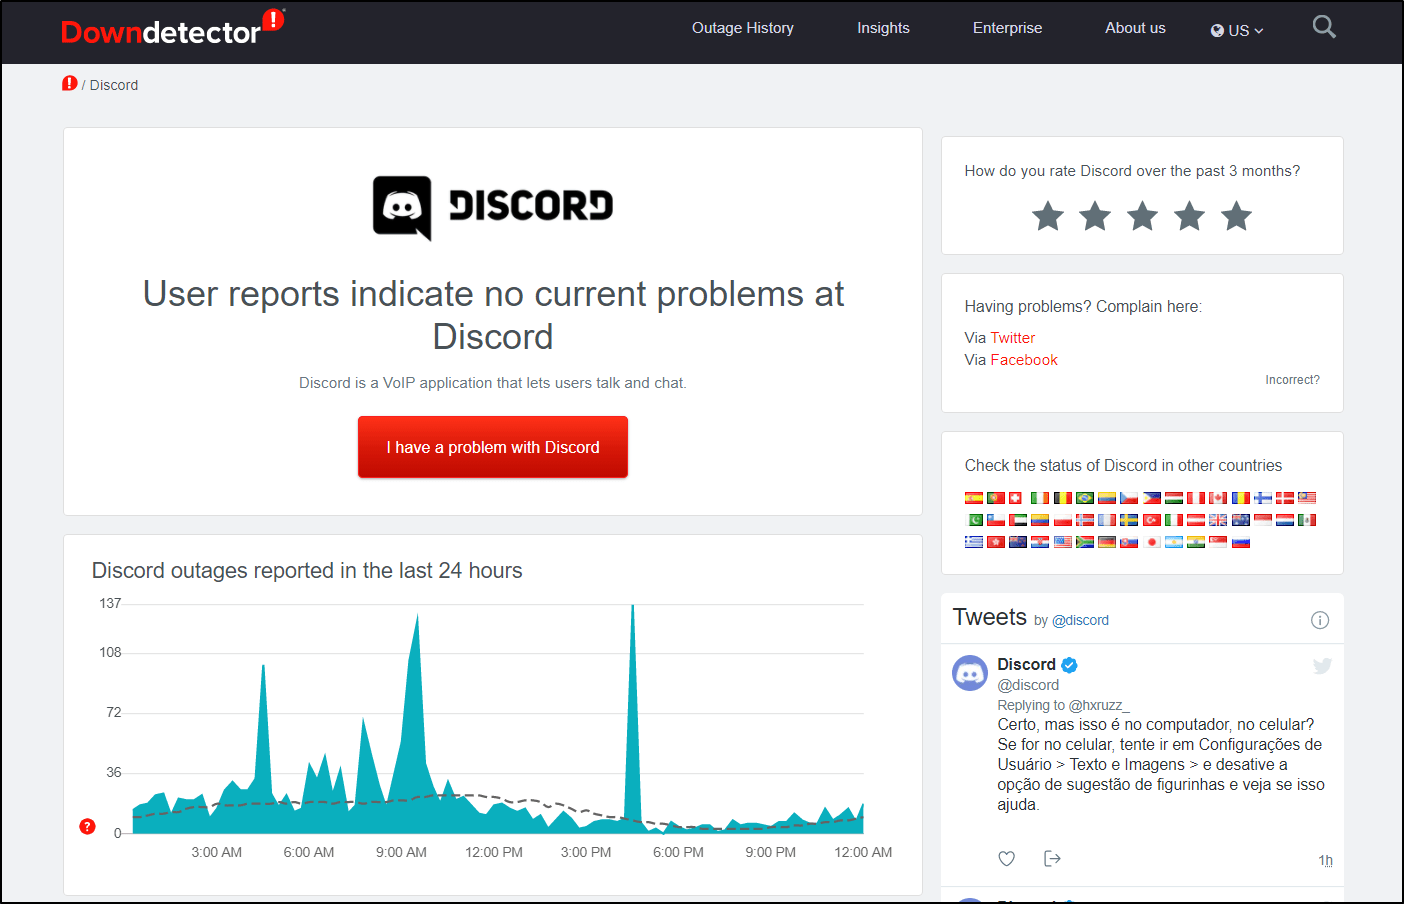Select the Philippines flag

coord(1152,497)
